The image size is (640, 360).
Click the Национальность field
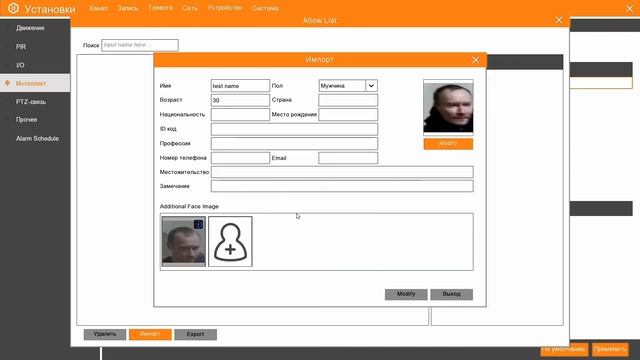coord(240,115)
